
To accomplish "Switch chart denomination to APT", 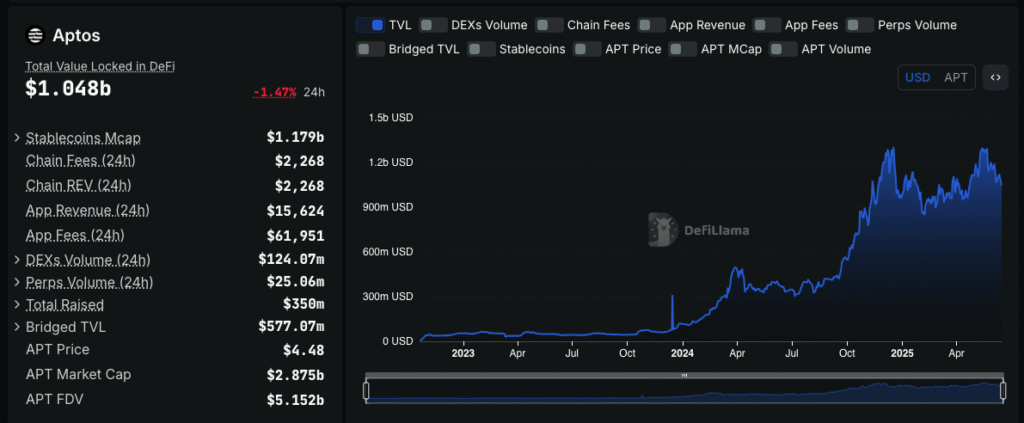I will (x=956, y=77).
